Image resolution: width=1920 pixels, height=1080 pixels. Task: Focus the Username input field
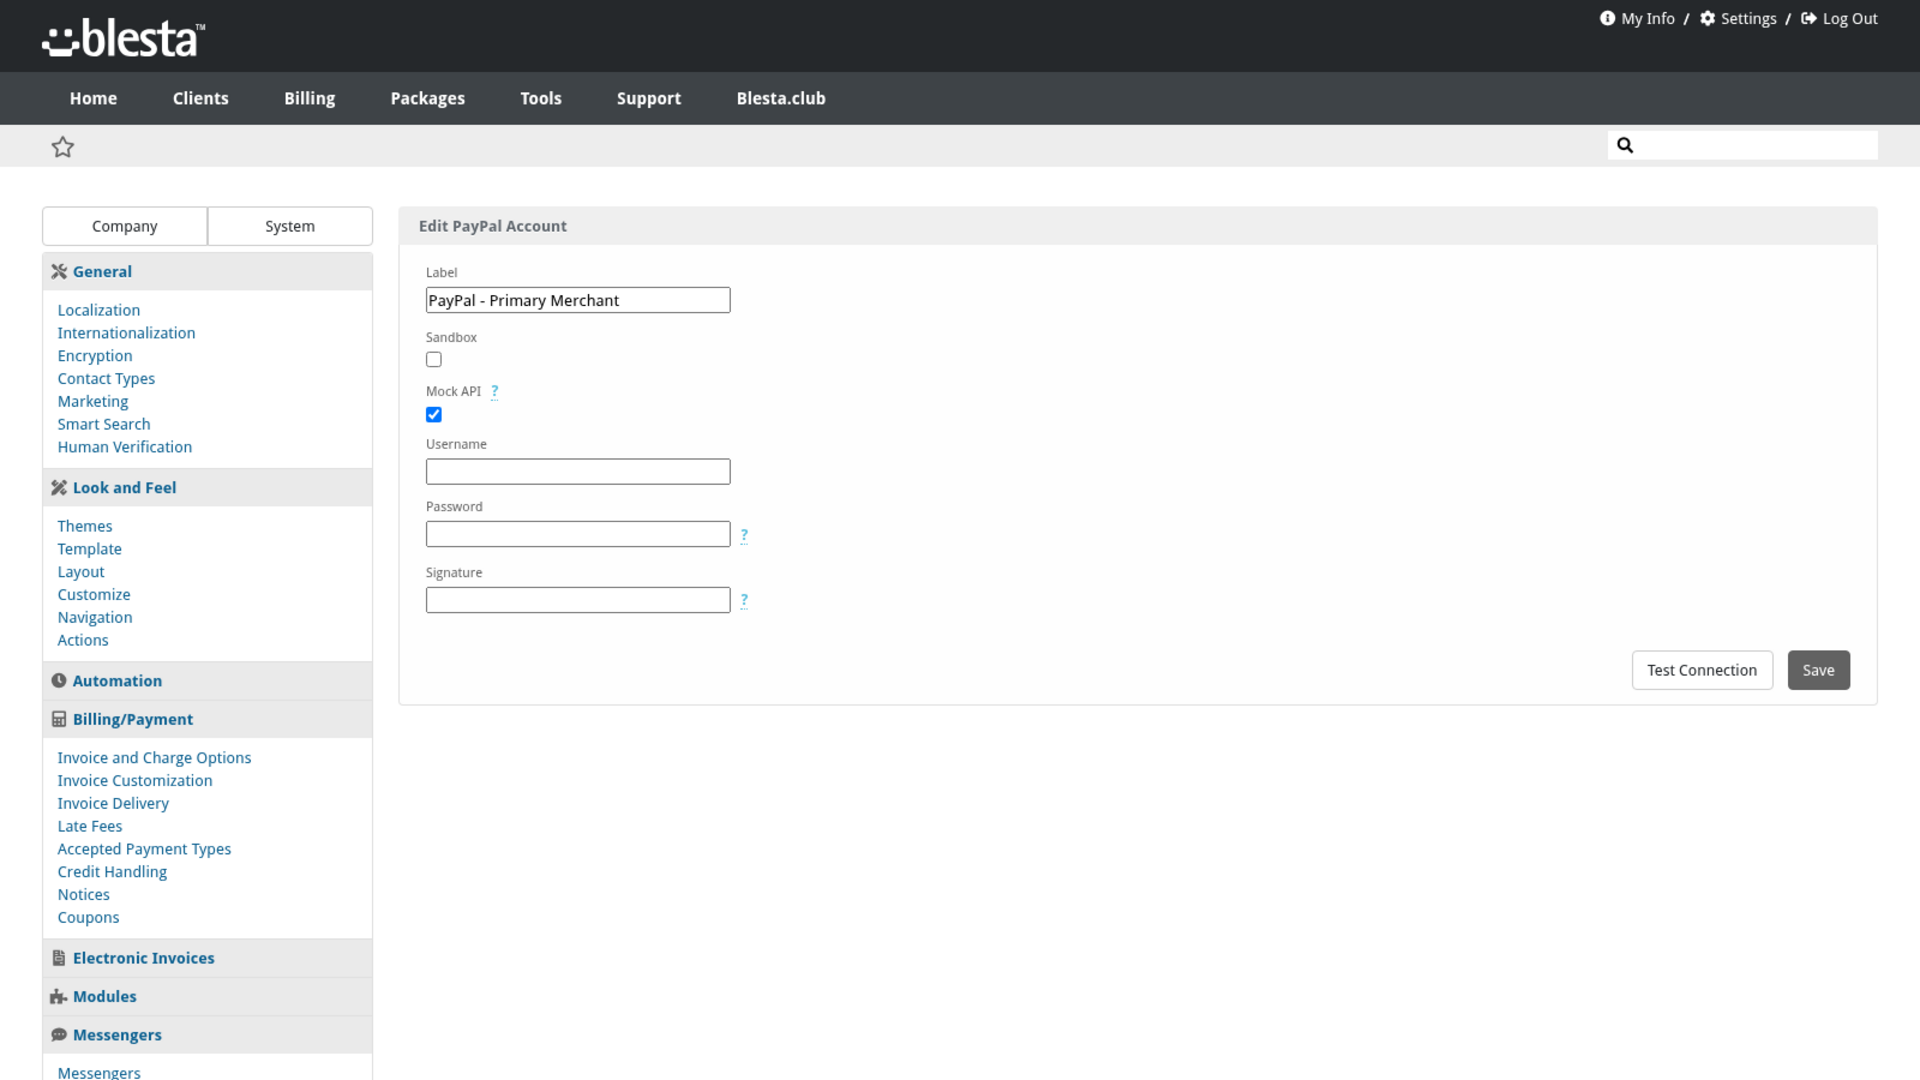tap(578, 472)
